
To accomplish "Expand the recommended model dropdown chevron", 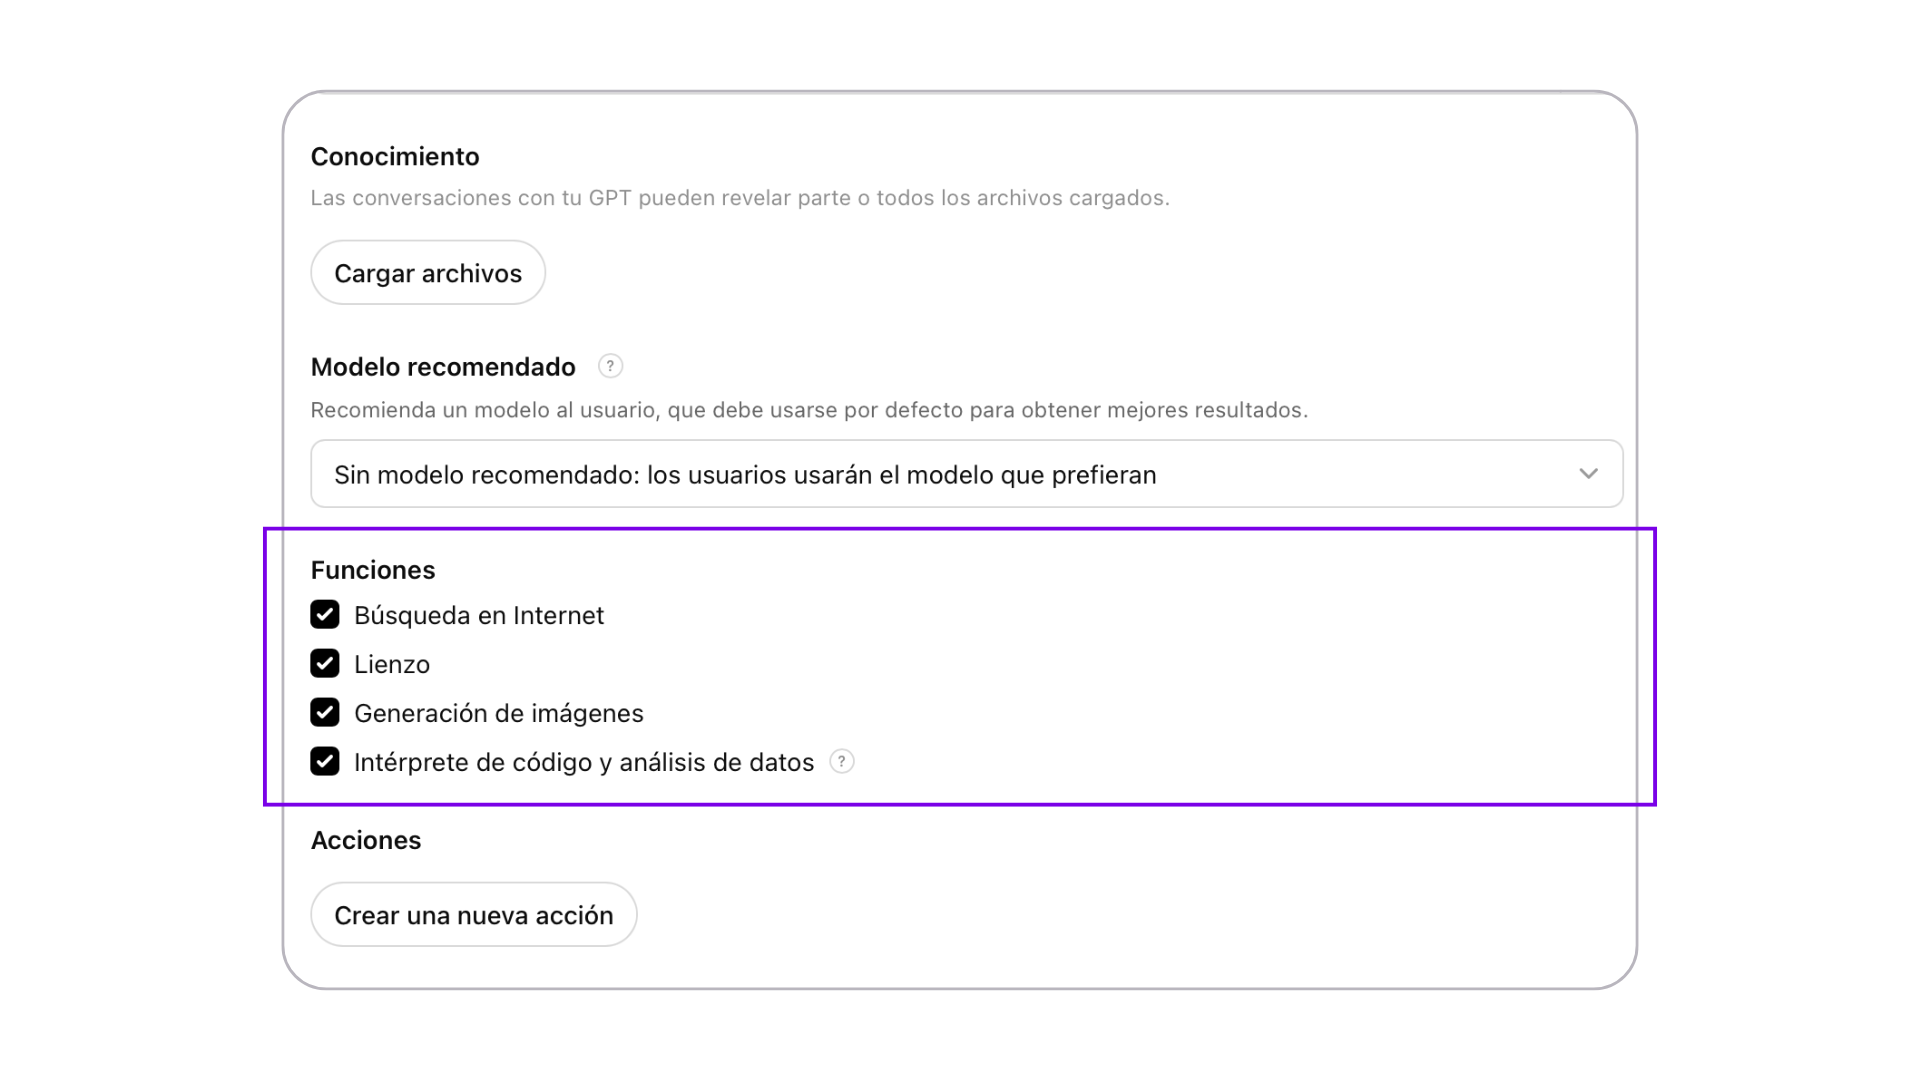I will pos(1588,474).
